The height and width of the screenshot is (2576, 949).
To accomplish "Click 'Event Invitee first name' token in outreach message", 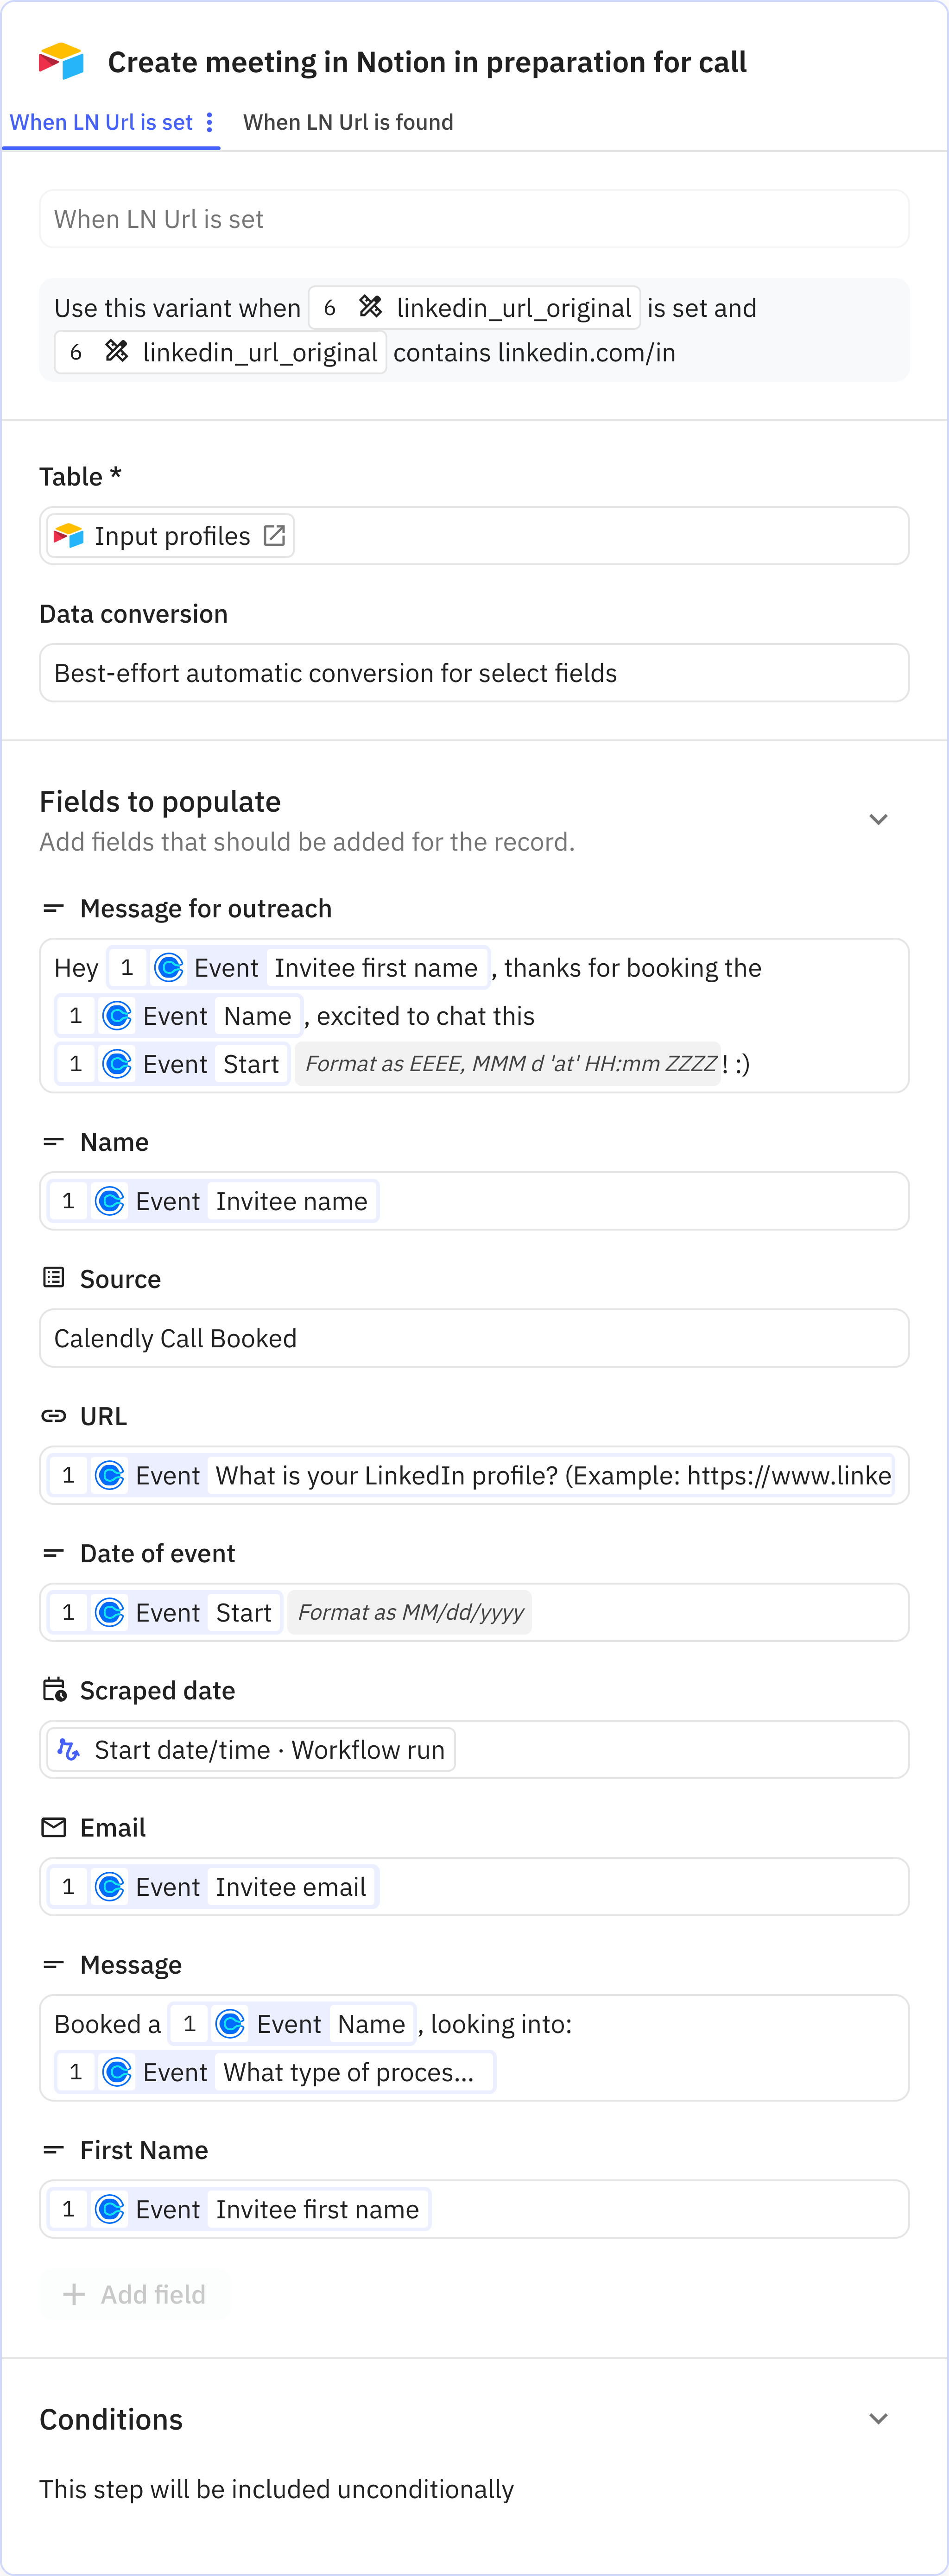I will [x=298, y=967].
